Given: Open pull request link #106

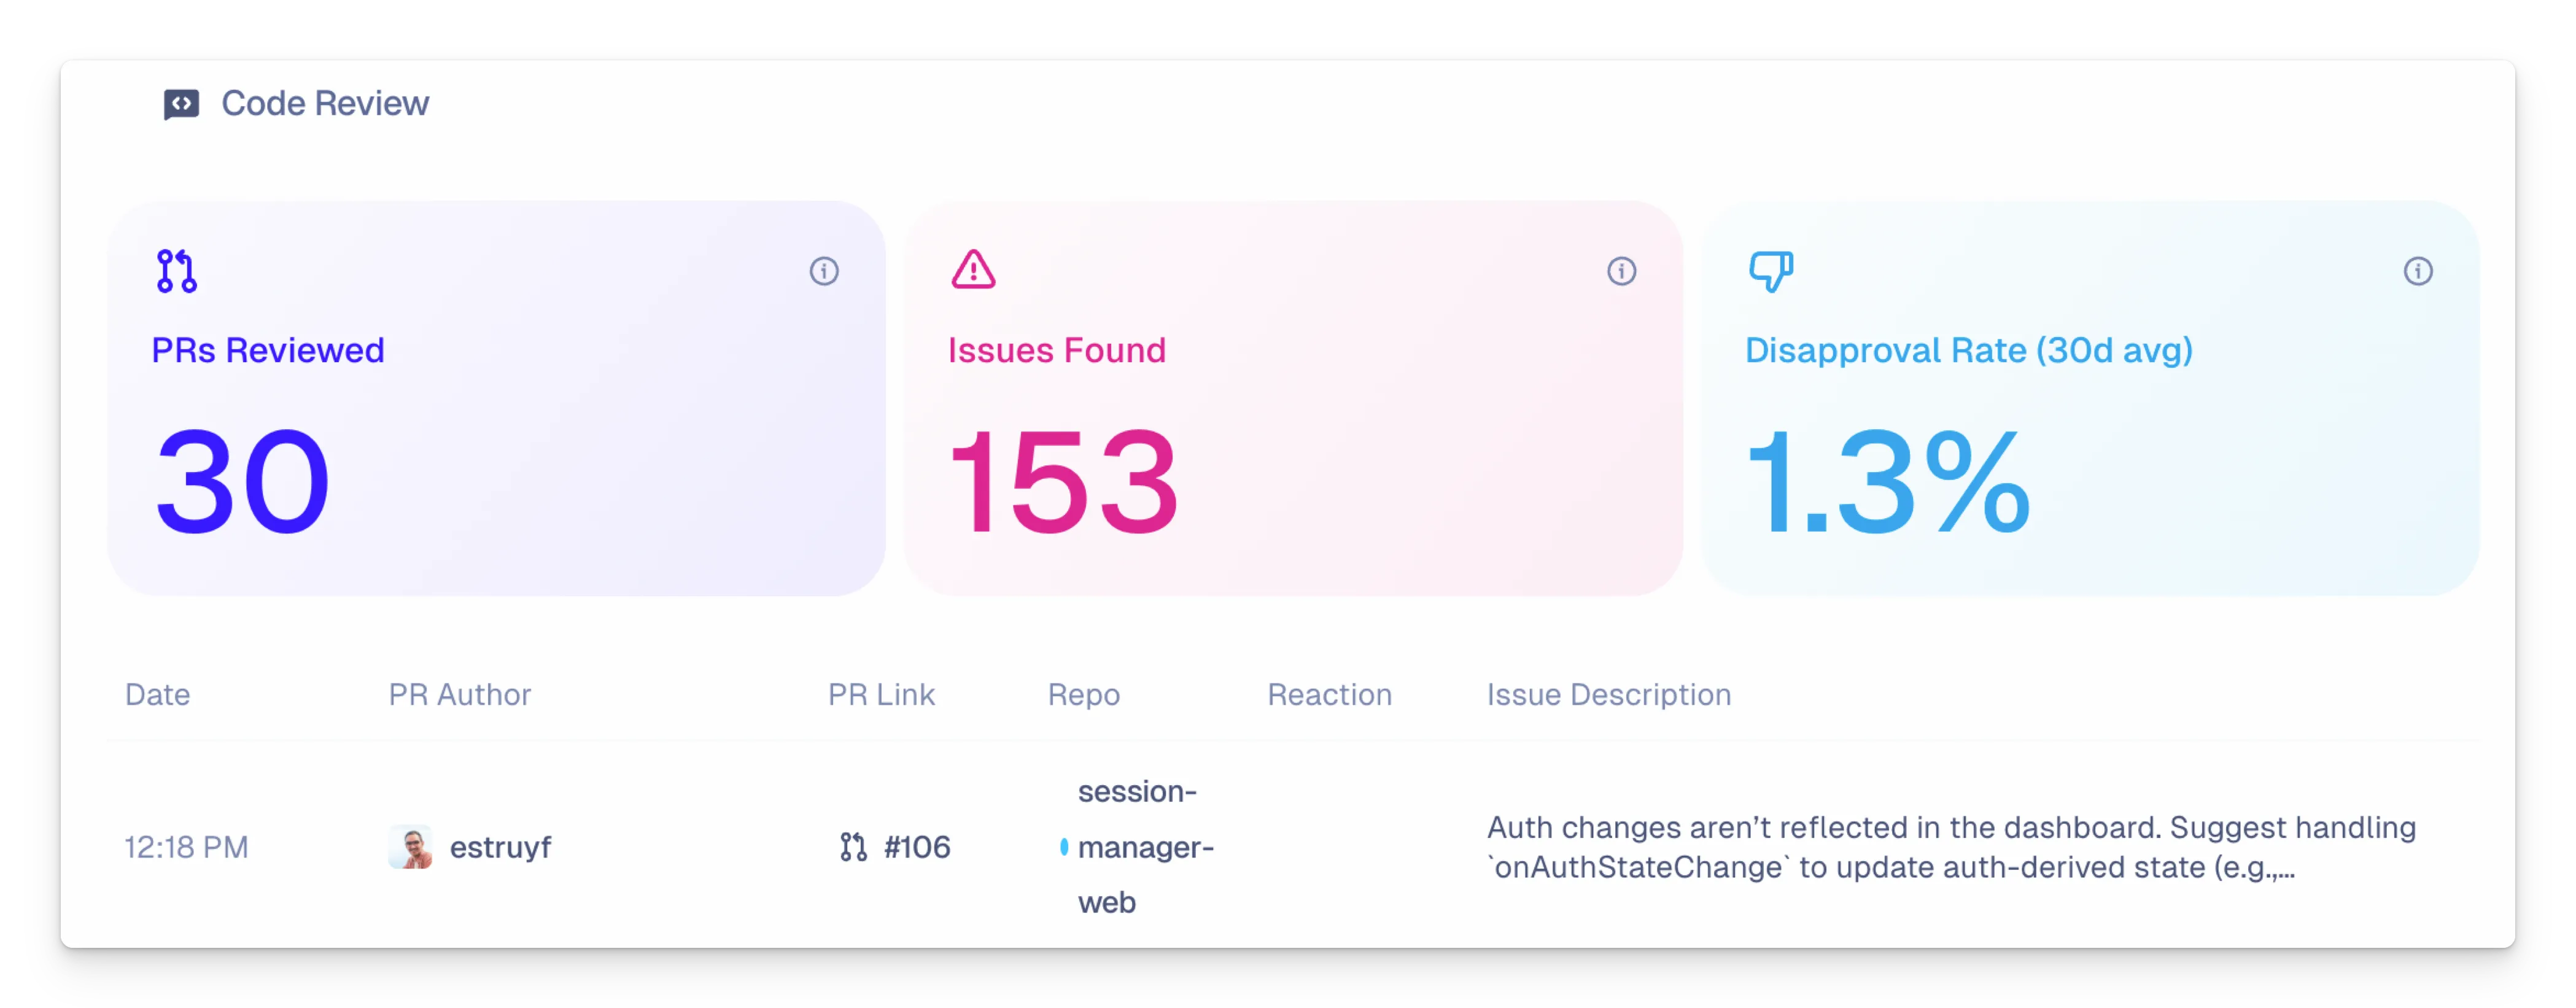Looking at the screenshot, I should pyautogui.click(x=917, y=847).
